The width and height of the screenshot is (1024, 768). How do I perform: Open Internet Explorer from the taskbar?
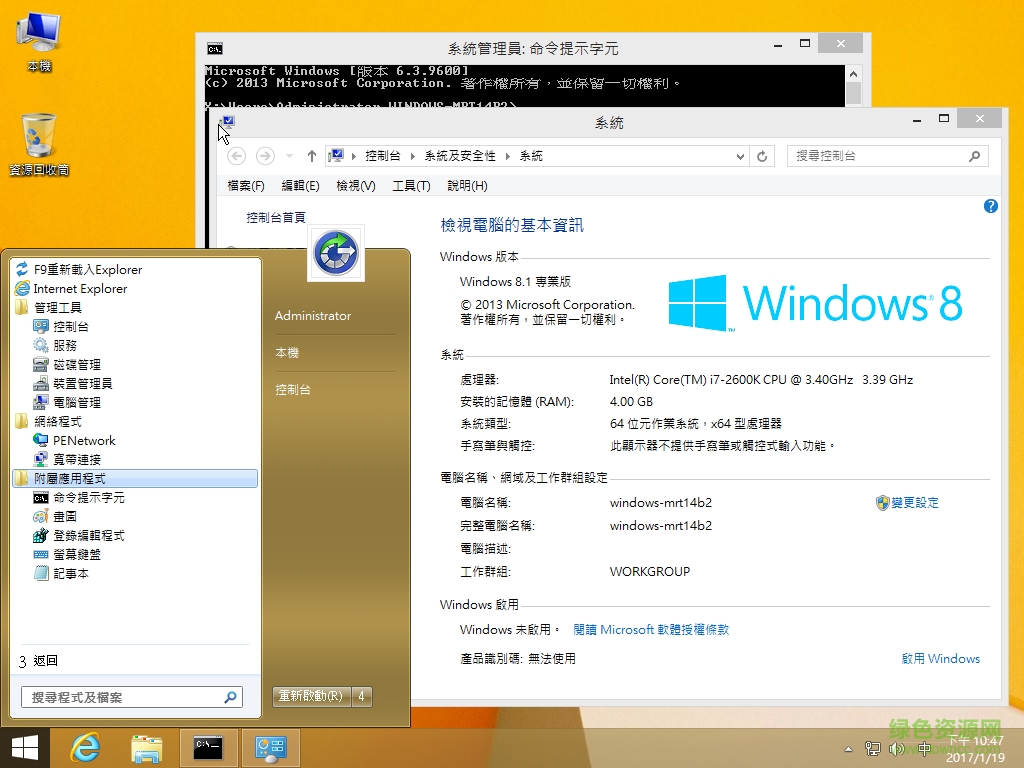(85, 747)
